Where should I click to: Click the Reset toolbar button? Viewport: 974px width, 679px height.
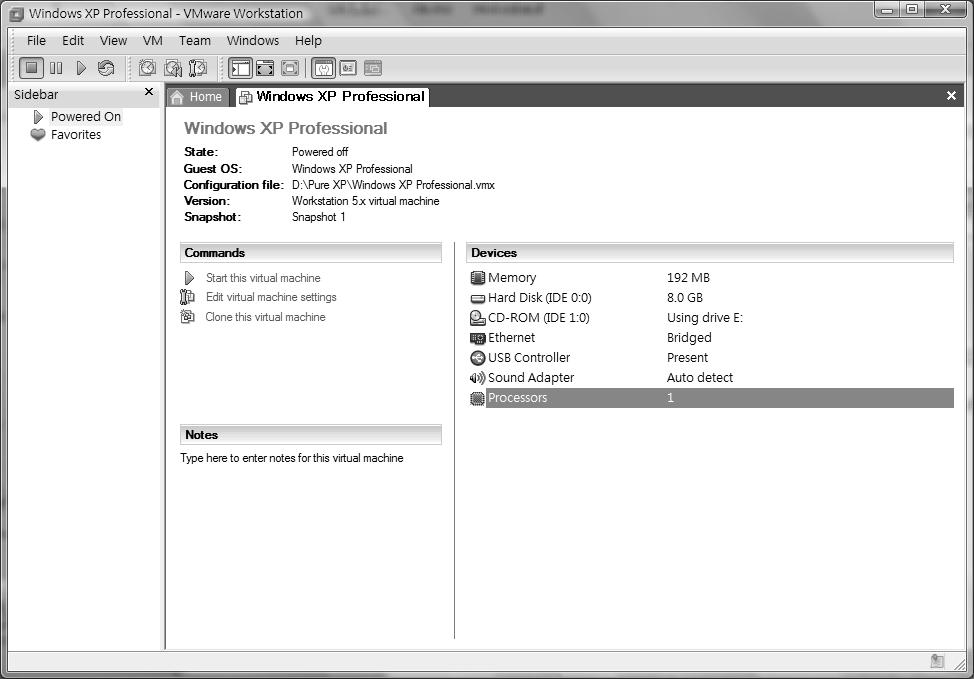[106, 68]
